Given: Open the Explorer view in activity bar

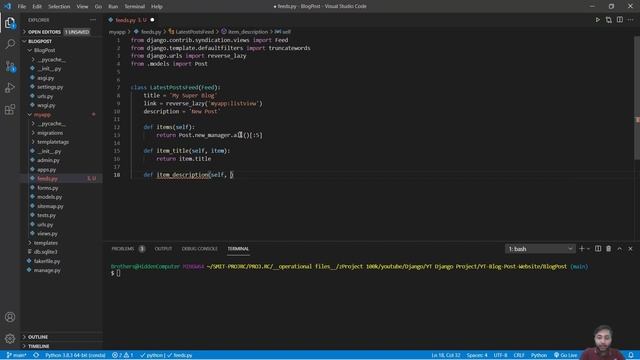Looking at the screenshot, I should click(x=10, y=23).
